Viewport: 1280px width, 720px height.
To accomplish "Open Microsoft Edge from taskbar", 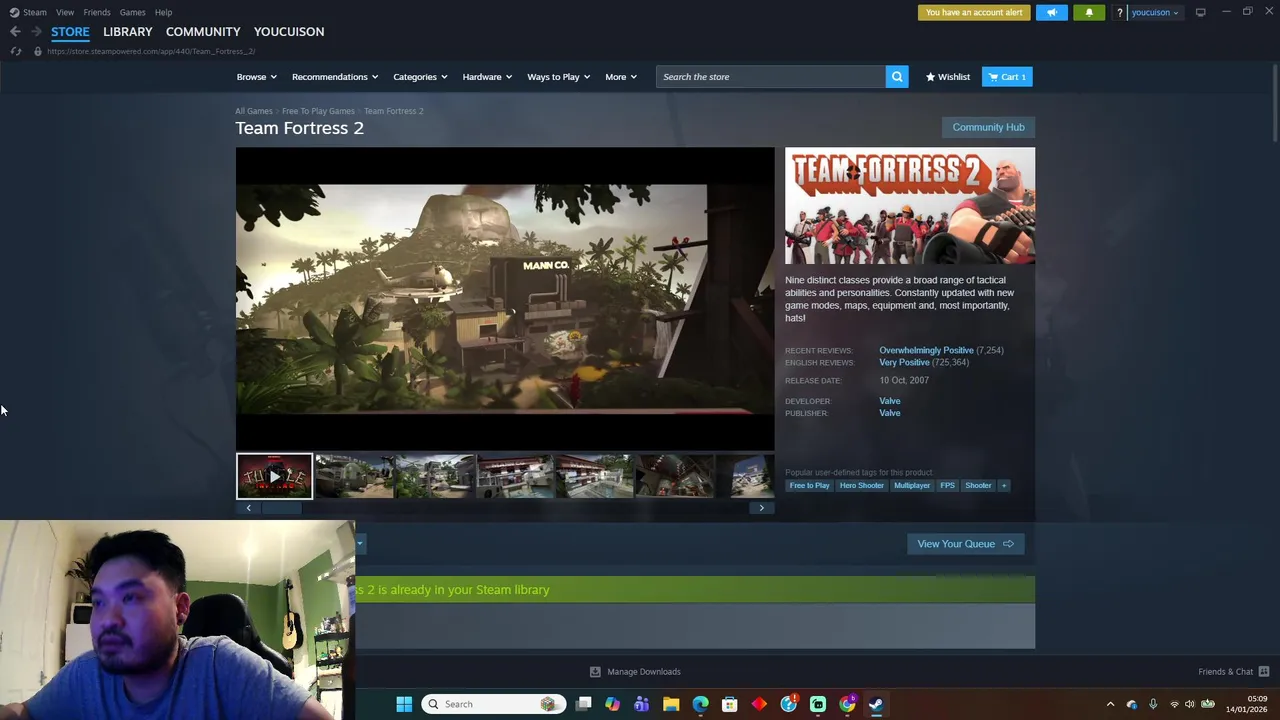I will [x=700, y=704].
